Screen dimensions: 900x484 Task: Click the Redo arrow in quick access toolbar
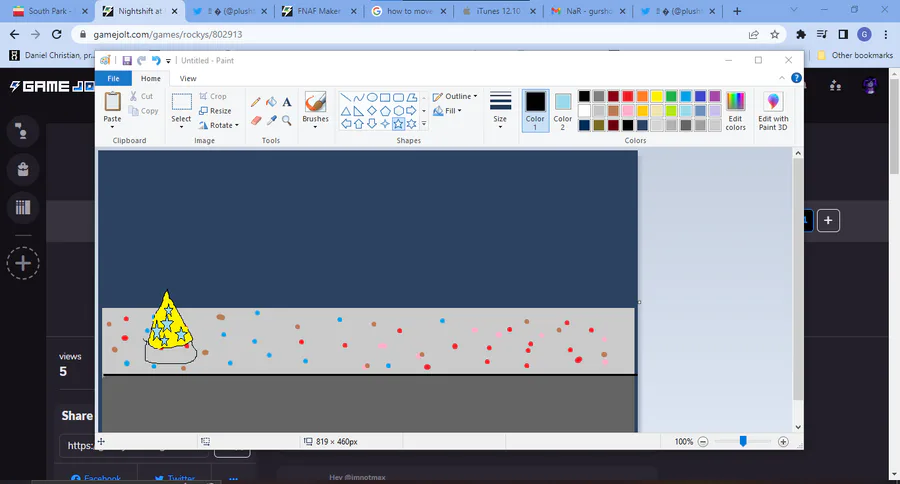(141, 60)
